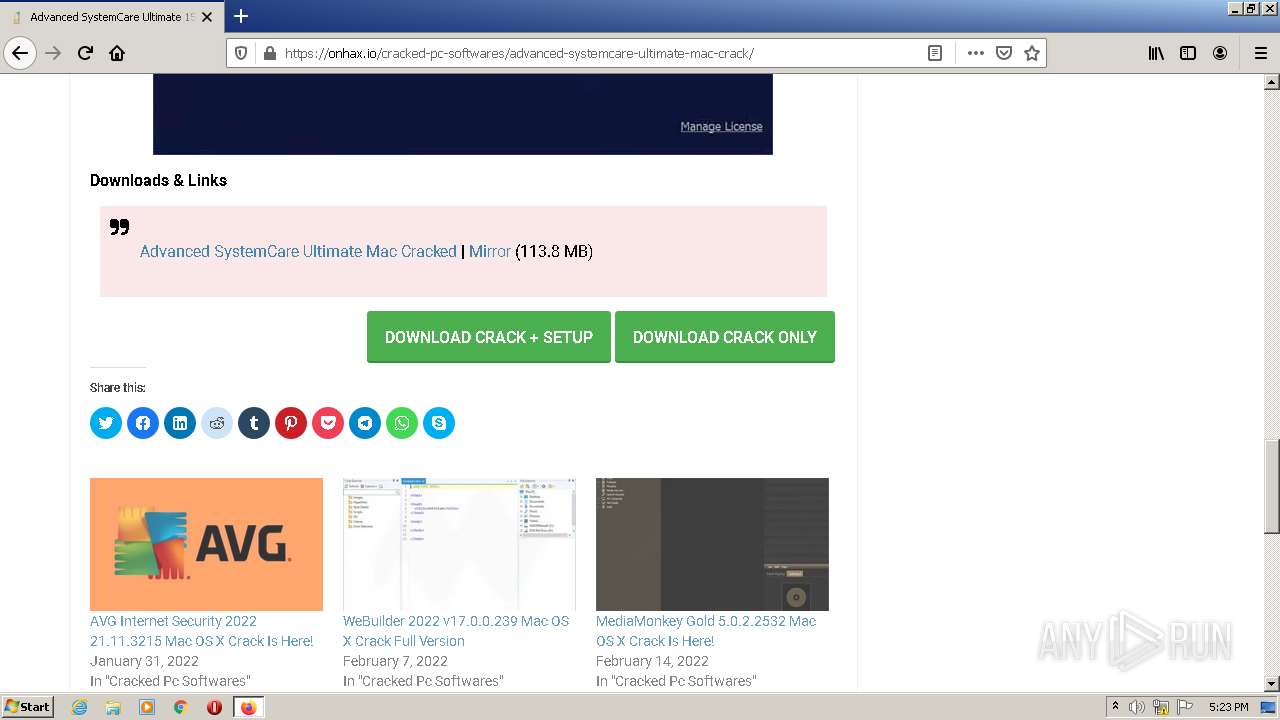Switch to Firefox taskbar button
1280x720 pixels.
click(x=248, y=707)
